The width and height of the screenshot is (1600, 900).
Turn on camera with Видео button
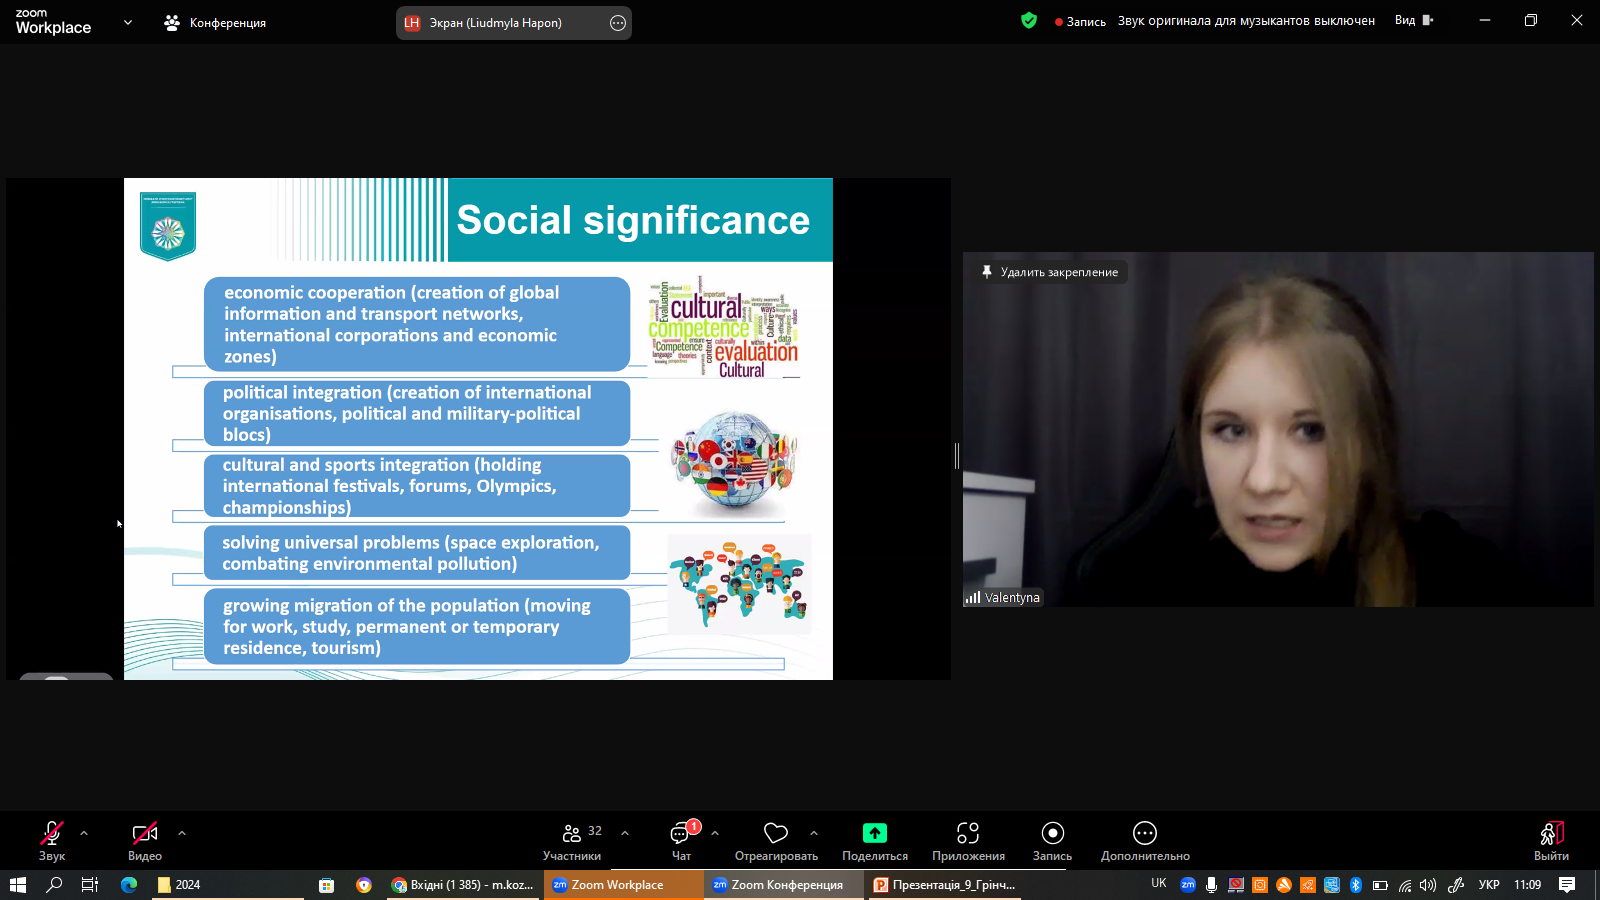145,840
